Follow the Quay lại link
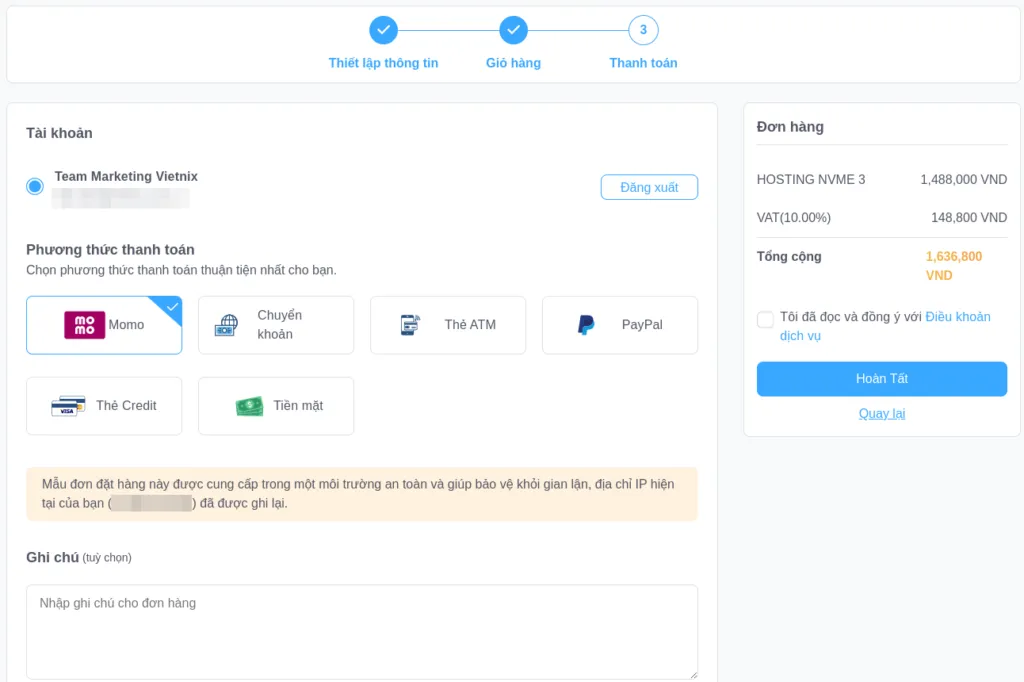This screenshot has width=1024, height=682. (881, 413)
